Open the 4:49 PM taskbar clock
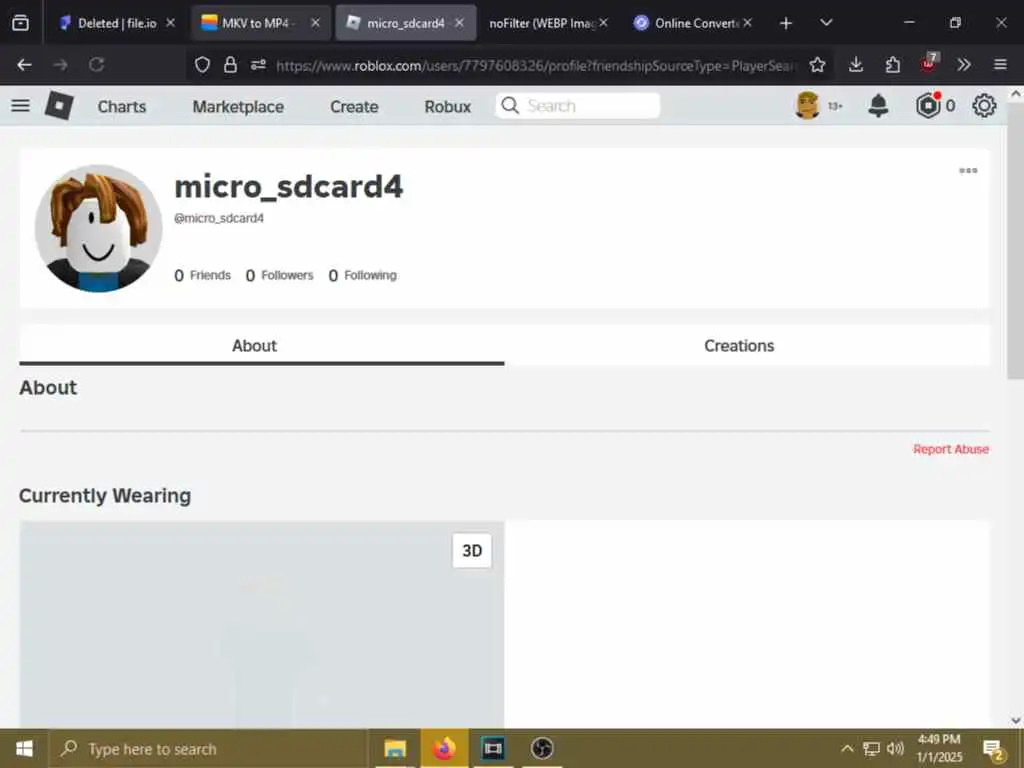1024x768 pixels. [940, 748]
